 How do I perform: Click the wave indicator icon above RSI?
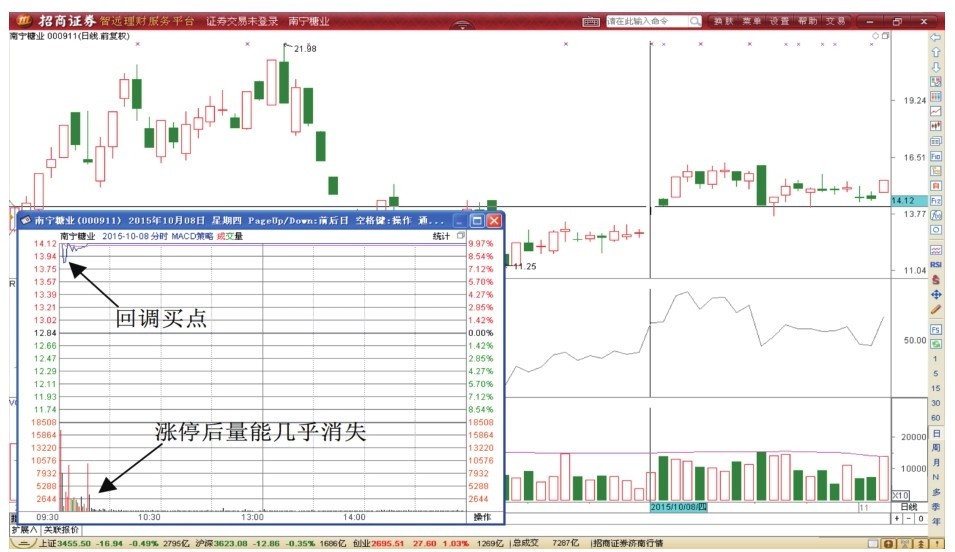pyautogui.click(x=936, y=250)
